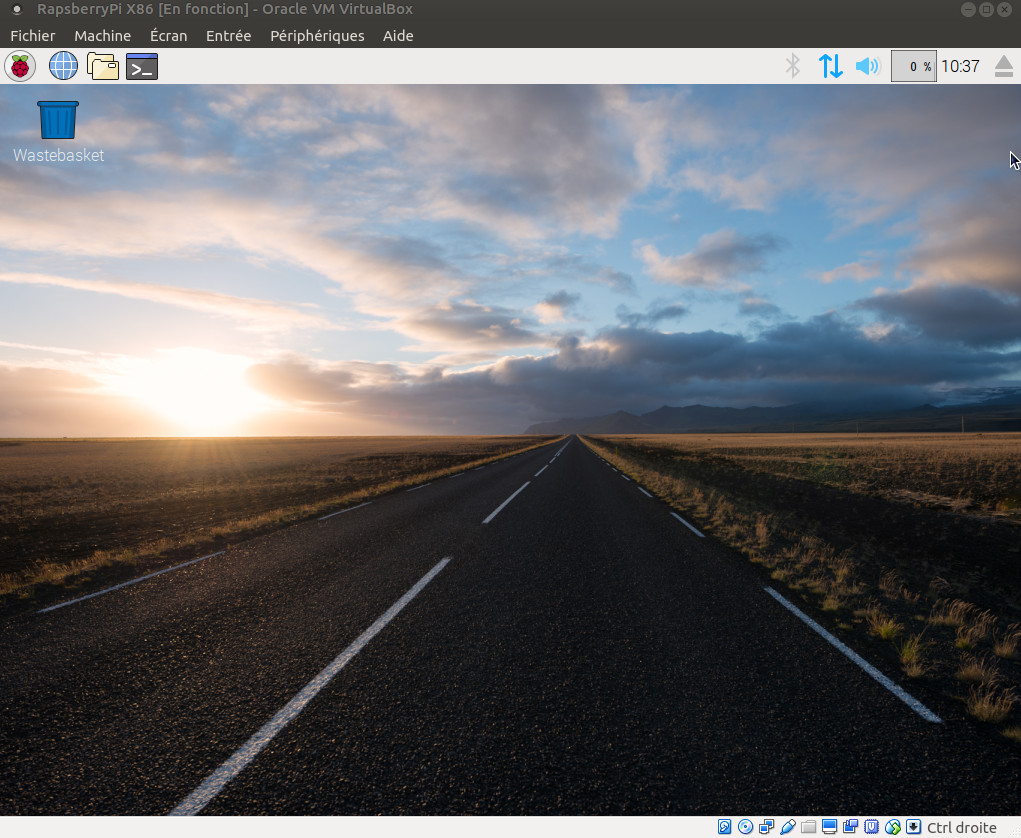Screen dimensions: 1021x838
Task: Open the Aide menu
Action: [398, 36]
